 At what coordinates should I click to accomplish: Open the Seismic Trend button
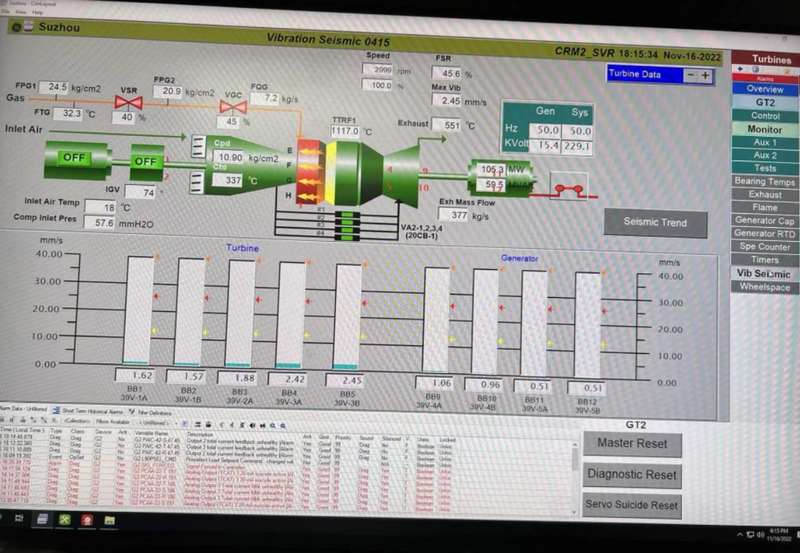(655, 222)
